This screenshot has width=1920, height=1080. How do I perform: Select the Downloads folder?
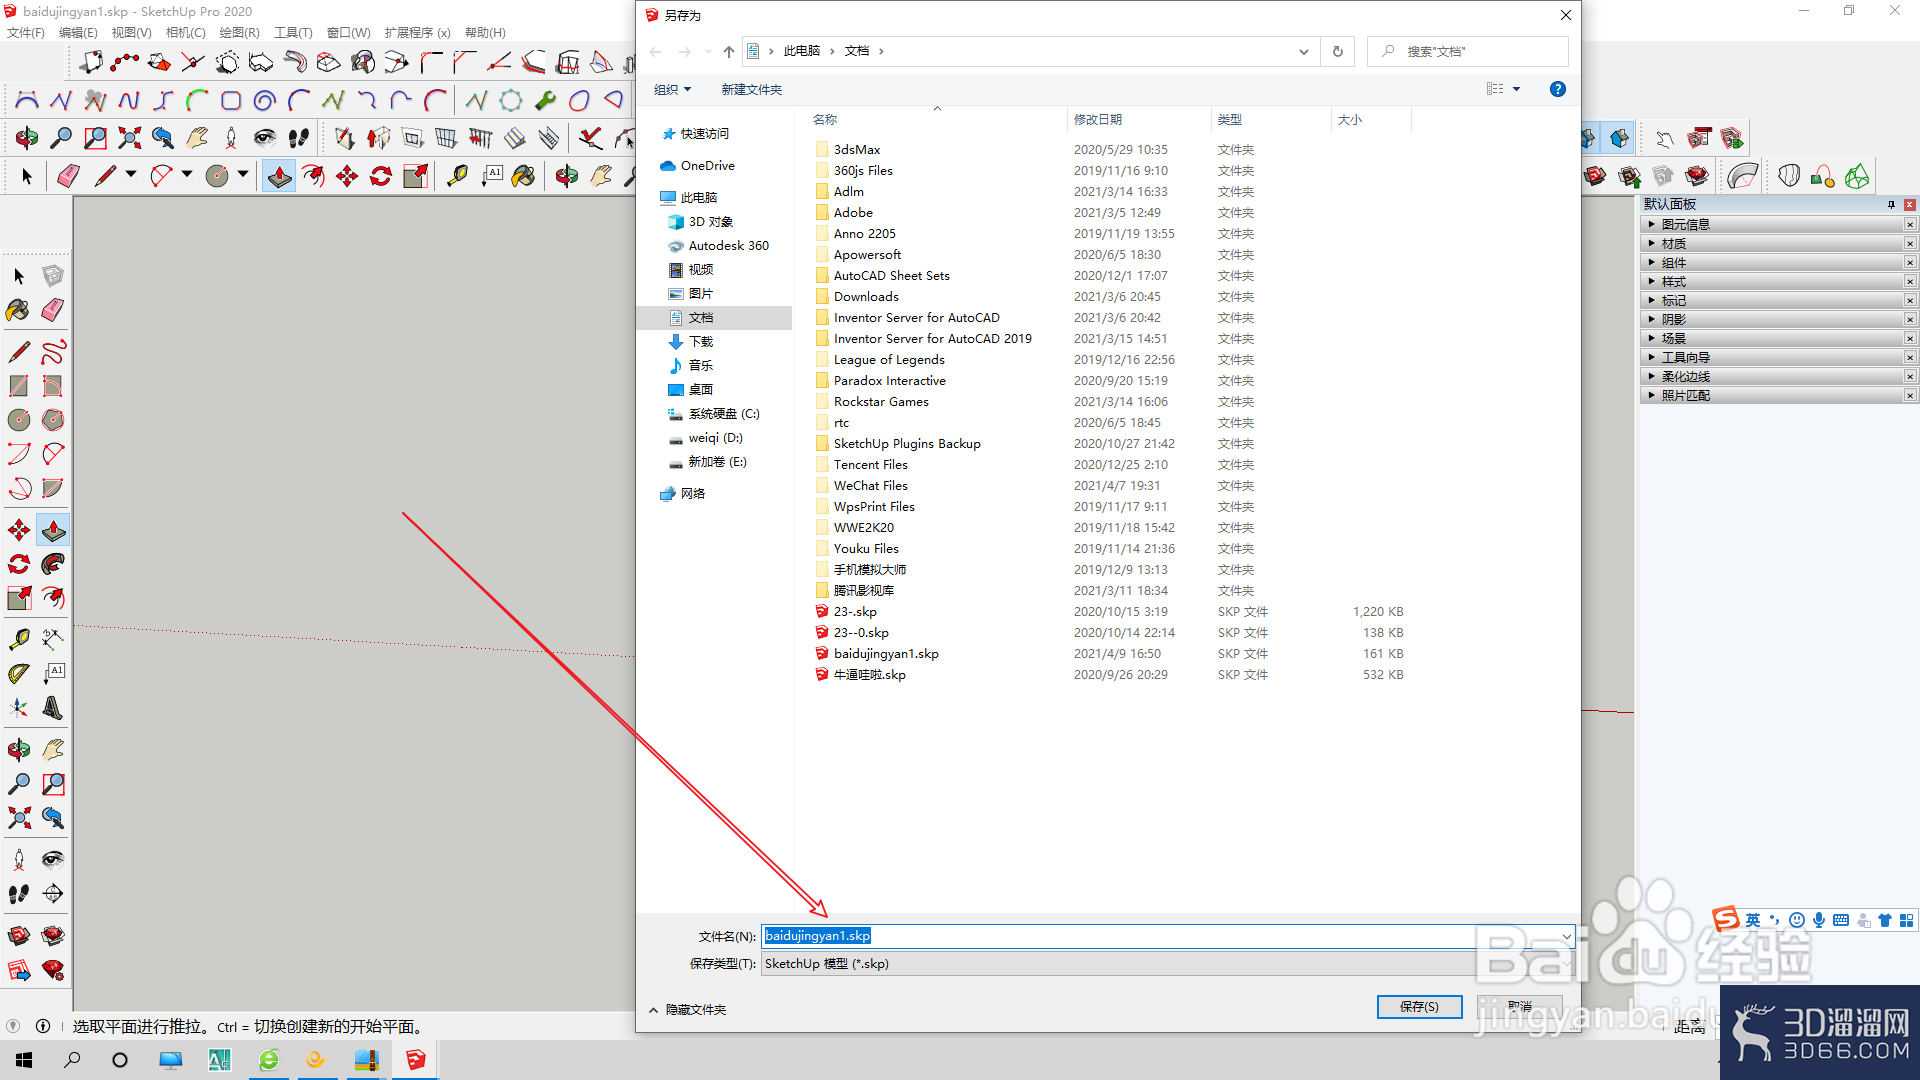coord(866,296)
